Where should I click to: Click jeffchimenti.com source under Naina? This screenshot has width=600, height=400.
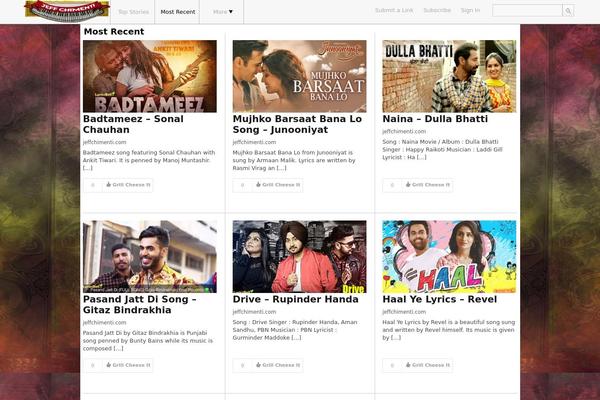[404, 131]
